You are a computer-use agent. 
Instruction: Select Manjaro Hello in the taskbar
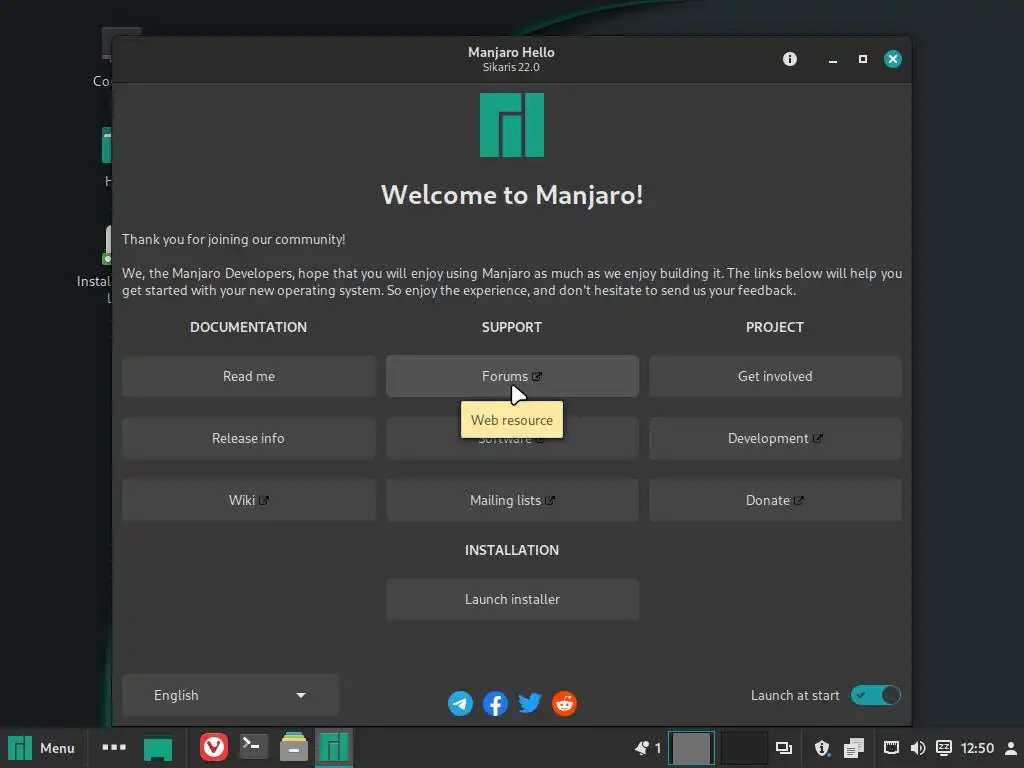click(334, 748)
